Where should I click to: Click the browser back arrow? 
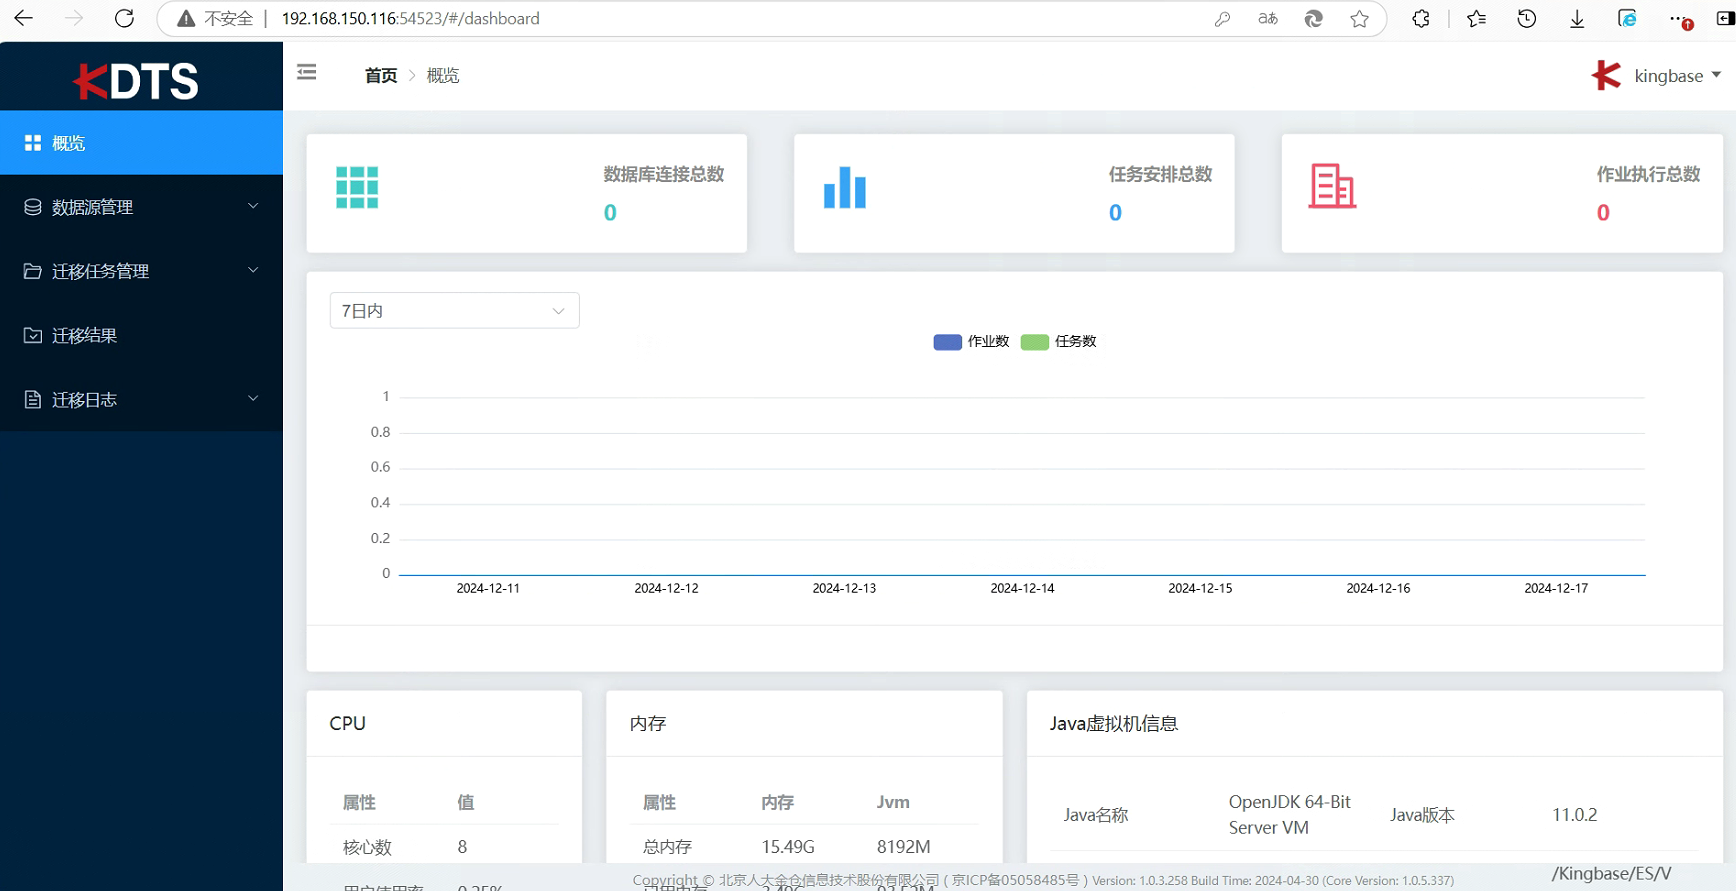pyautogui.click(x=23, y=18)
